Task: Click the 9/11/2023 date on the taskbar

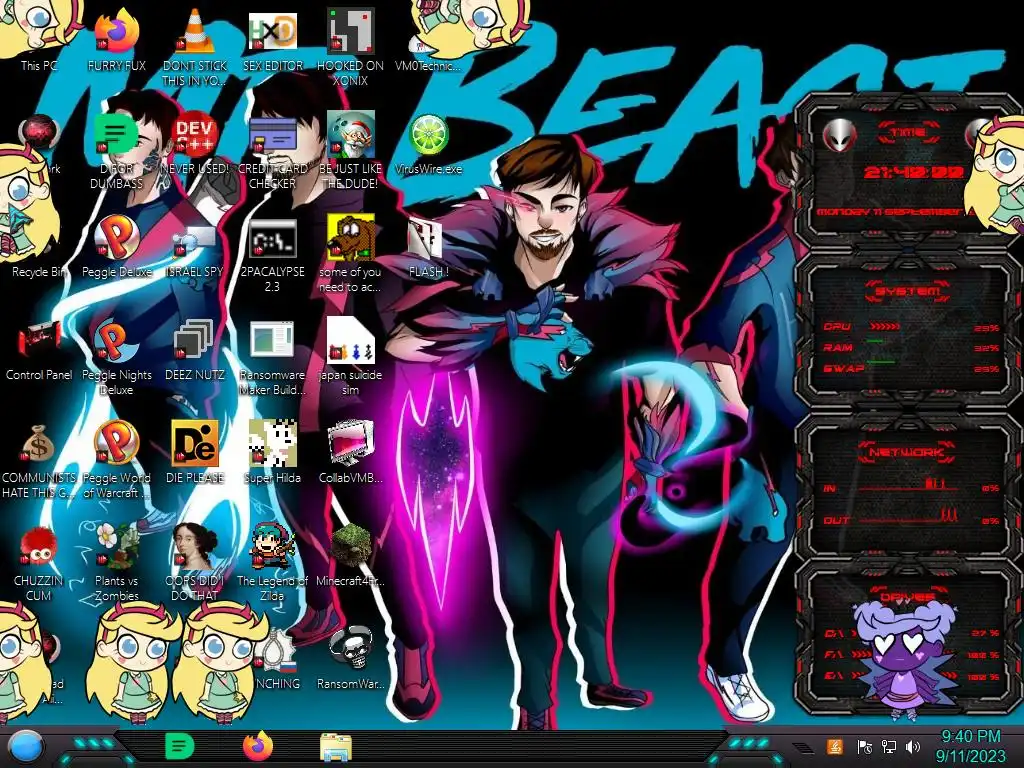Action: coord(970,757)
